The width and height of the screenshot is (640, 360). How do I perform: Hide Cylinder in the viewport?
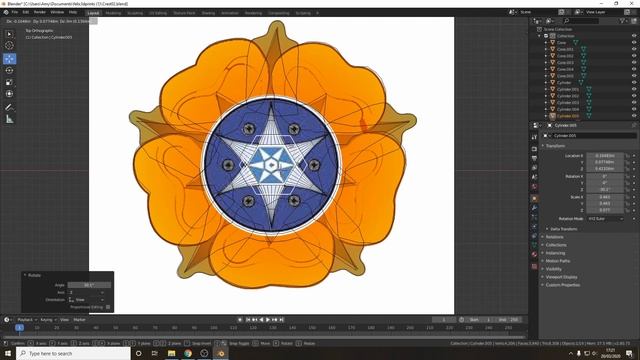(634, 82)
